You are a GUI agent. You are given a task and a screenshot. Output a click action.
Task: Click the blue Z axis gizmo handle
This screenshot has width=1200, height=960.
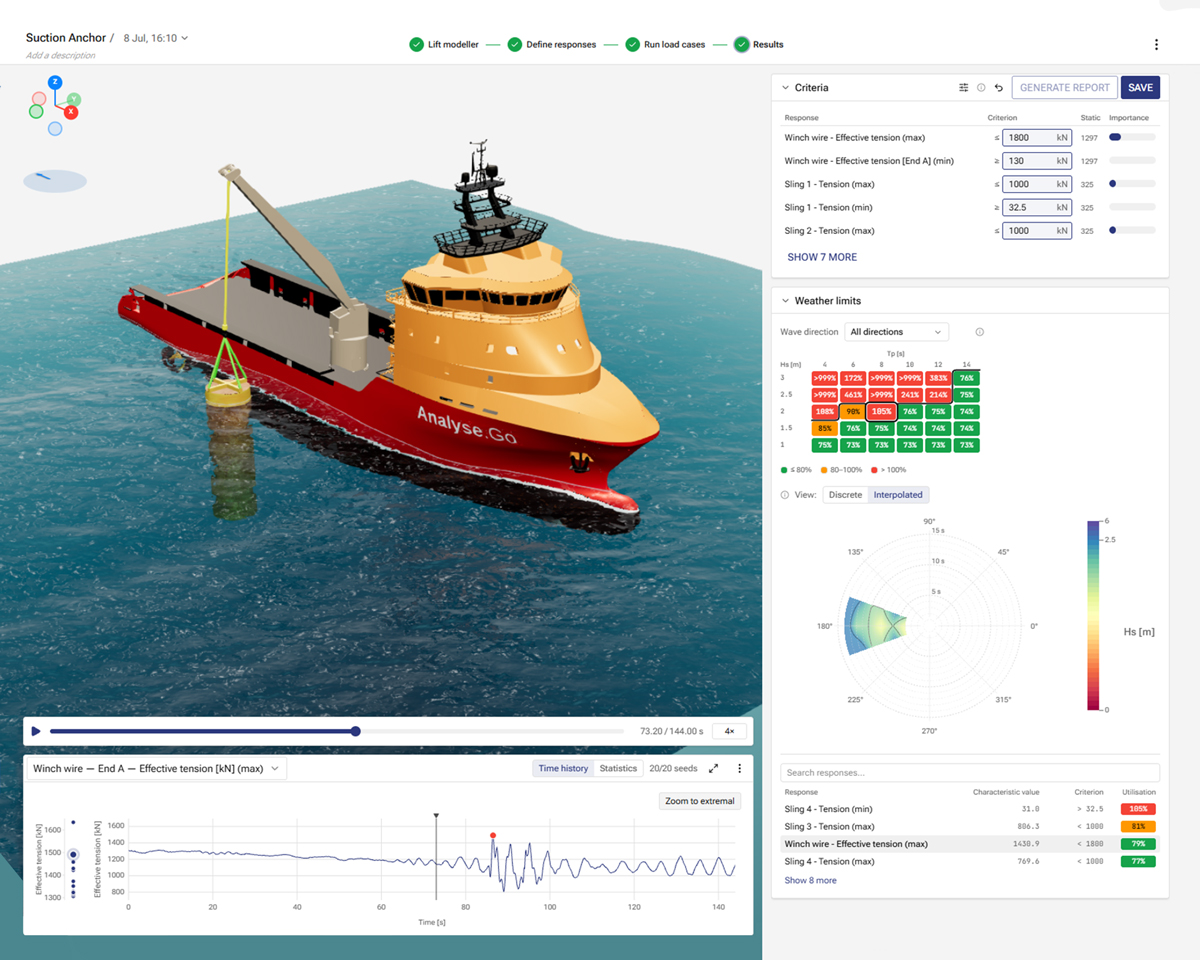(55, 82)
